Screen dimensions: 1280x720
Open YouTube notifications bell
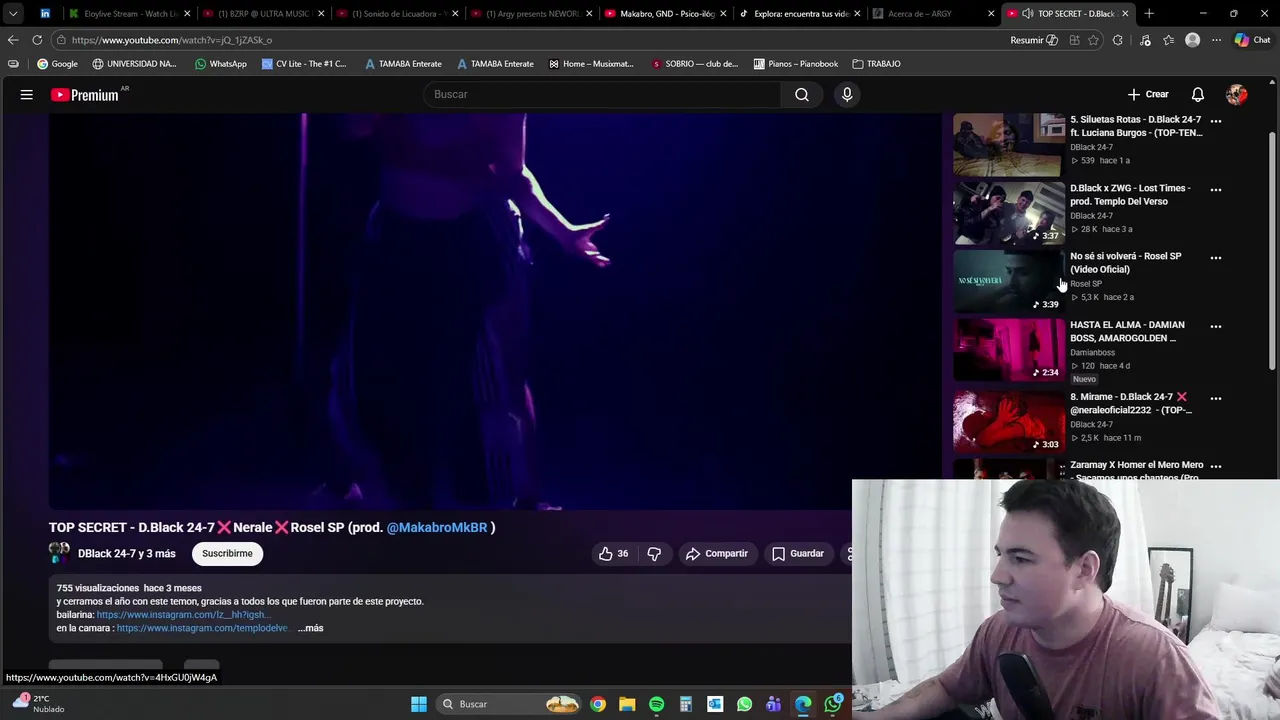[x=1197, y=94]
